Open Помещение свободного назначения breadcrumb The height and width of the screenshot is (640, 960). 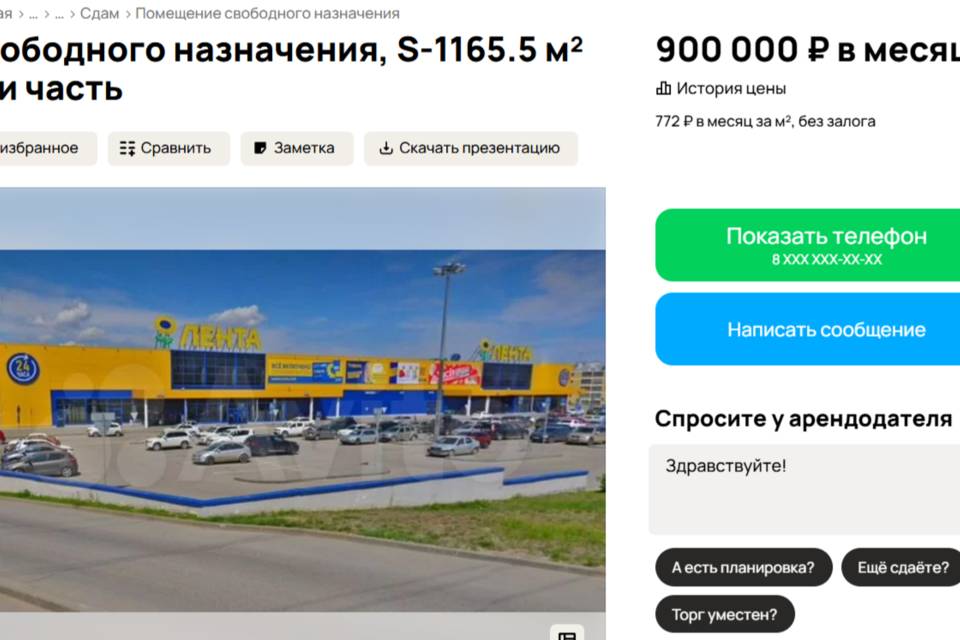pyautogui.click(x=268, y=13)
